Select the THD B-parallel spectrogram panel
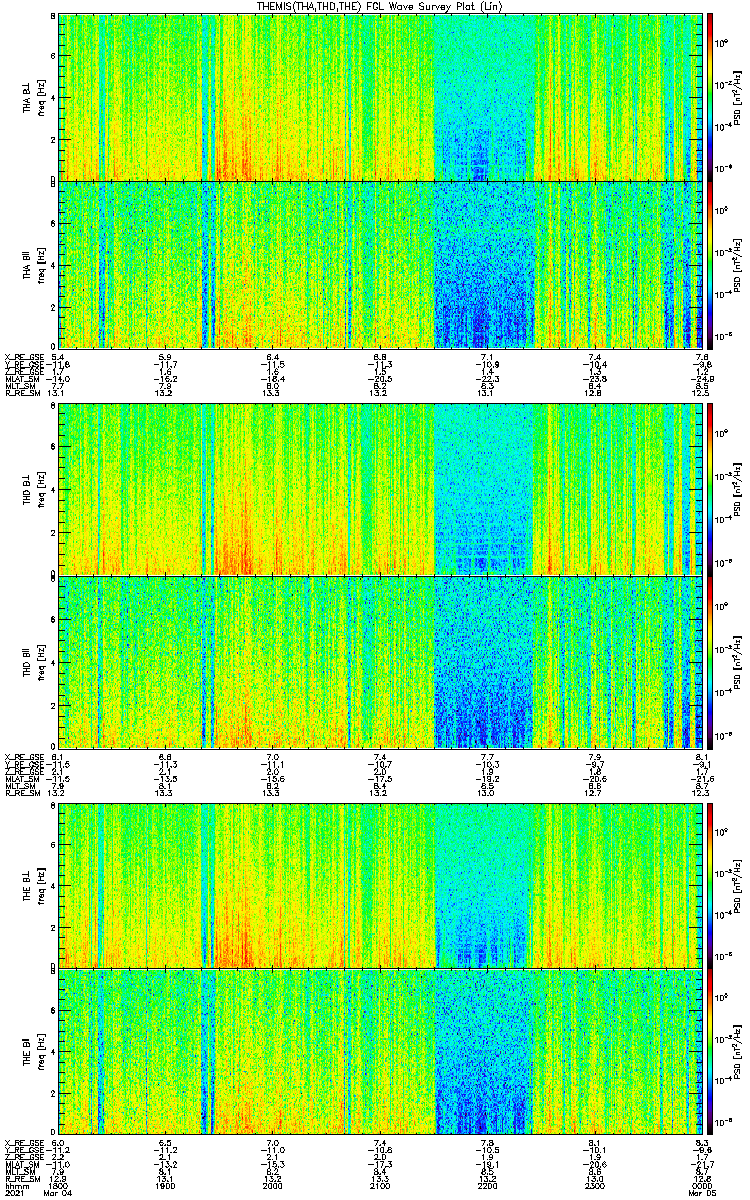The height and width of the screenshot is (1200, 750). click(x=380, y=660)
